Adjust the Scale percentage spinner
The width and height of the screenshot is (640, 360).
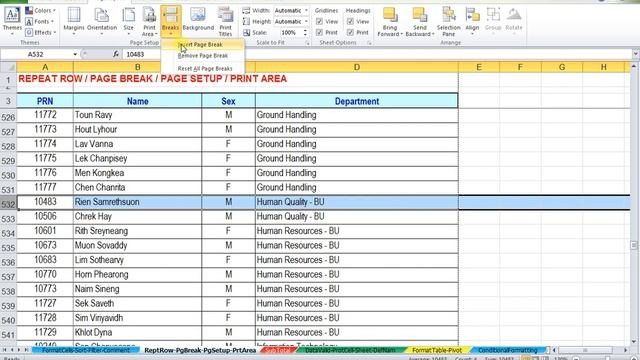tap(305, 32)
